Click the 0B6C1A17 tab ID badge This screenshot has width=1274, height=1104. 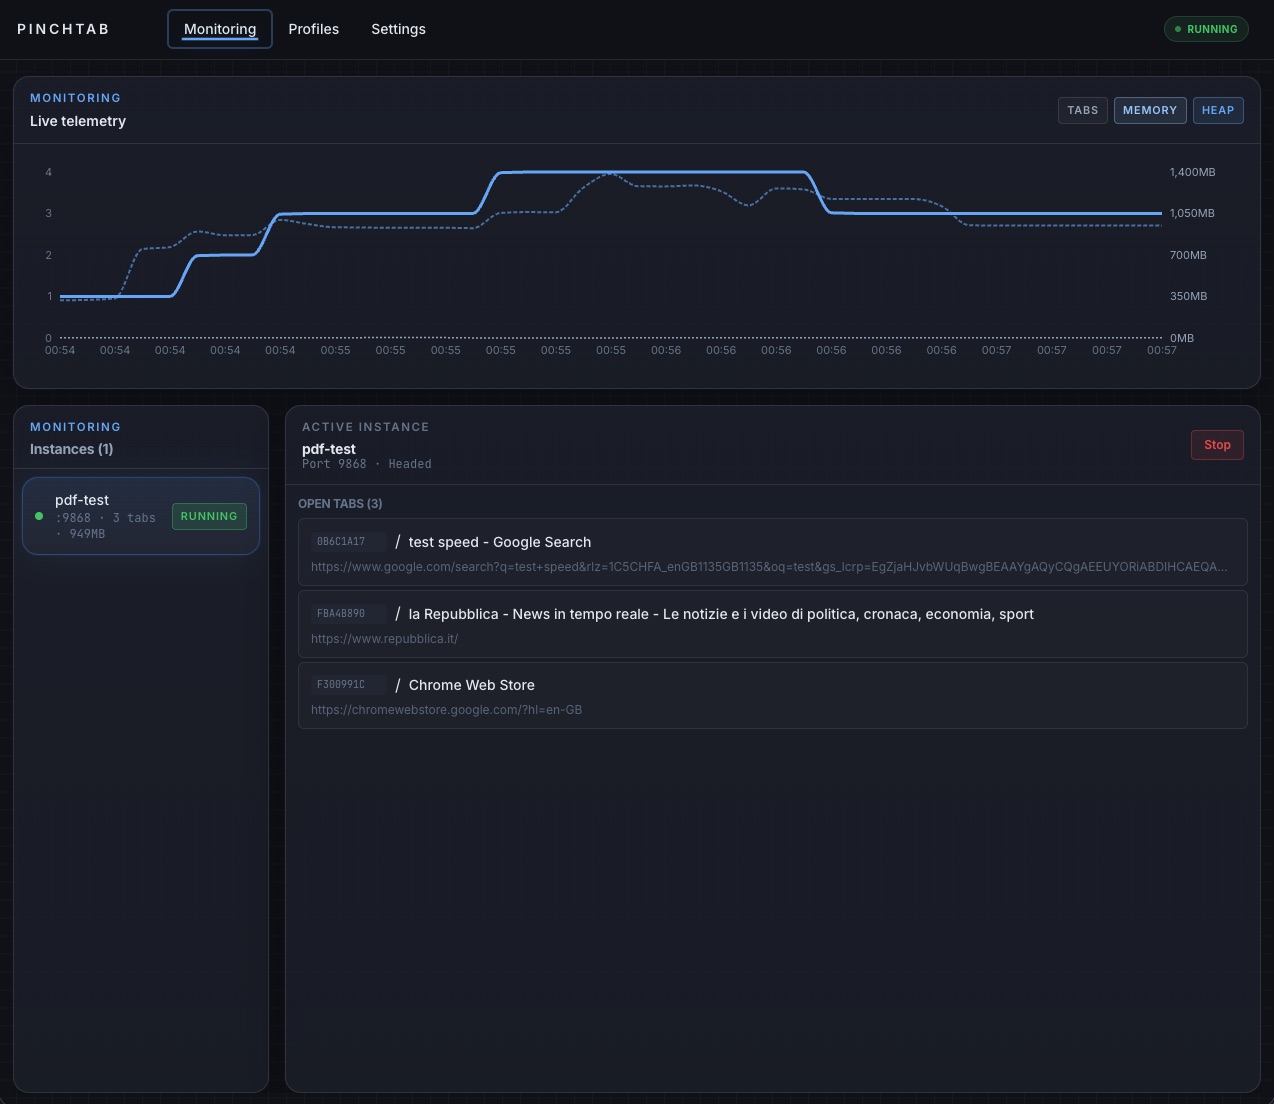[x=348, y=541]
